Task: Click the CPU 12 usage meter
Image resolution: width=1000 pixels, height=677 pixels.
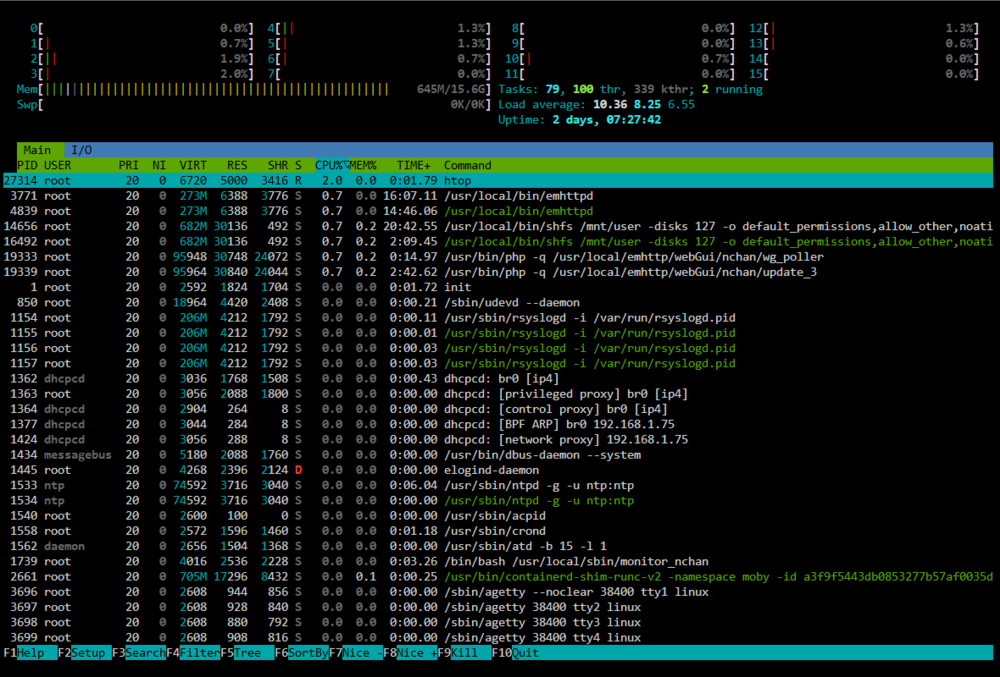Action: [x=864, y=28]
